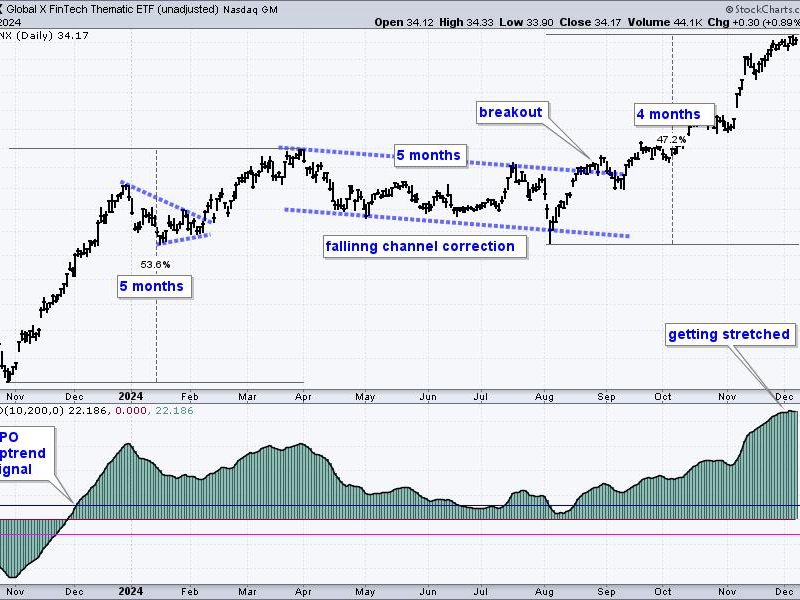Viewport: 800px width, 600px height.
Task: Click "Sep" on the bottom indicator date axis
Action: (607, 592)
